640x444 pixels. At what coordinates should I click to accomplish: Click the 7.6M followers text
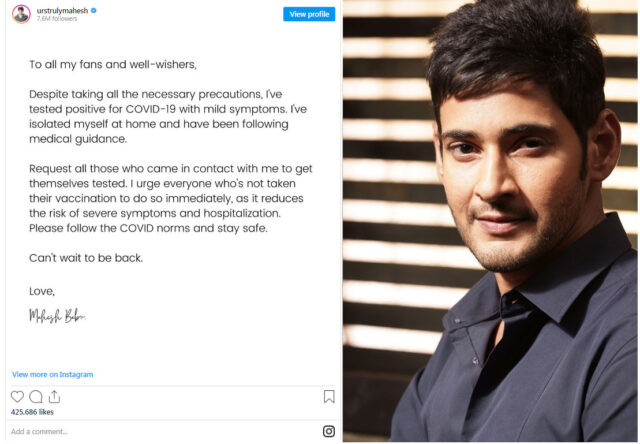point(57,19)
